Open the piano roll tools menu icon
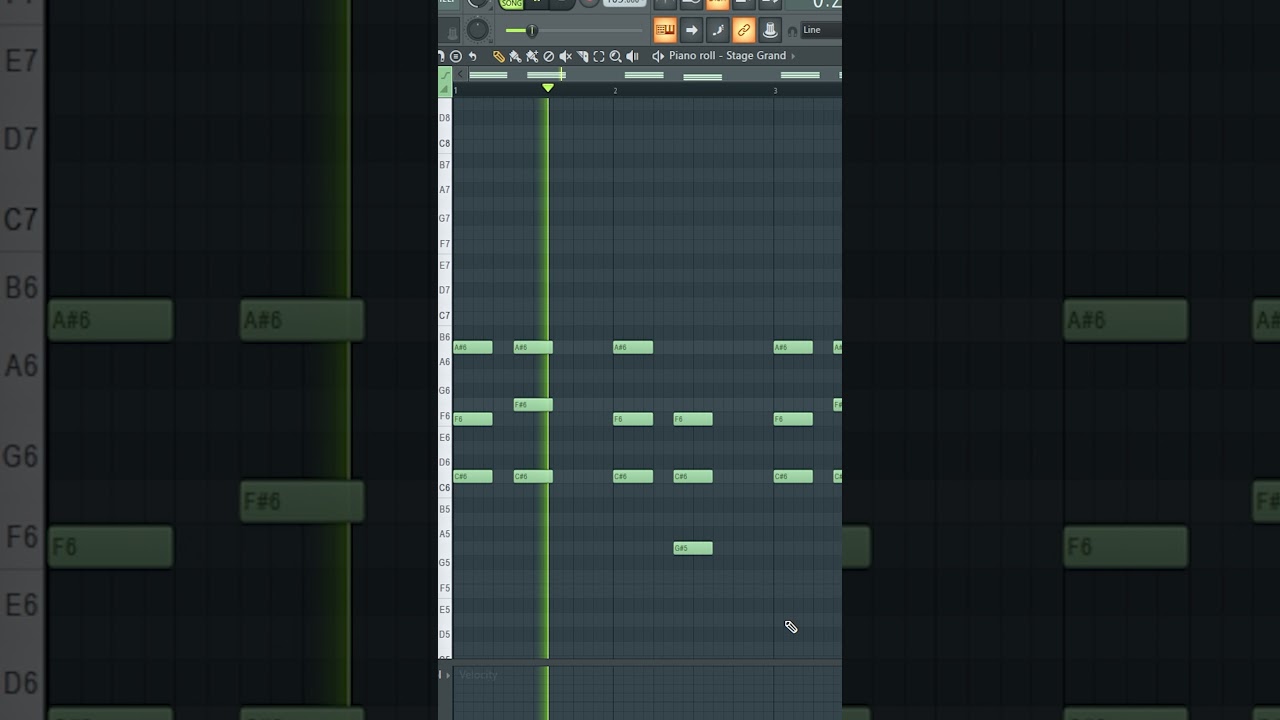1280x720 pixels. pos(456,57)
